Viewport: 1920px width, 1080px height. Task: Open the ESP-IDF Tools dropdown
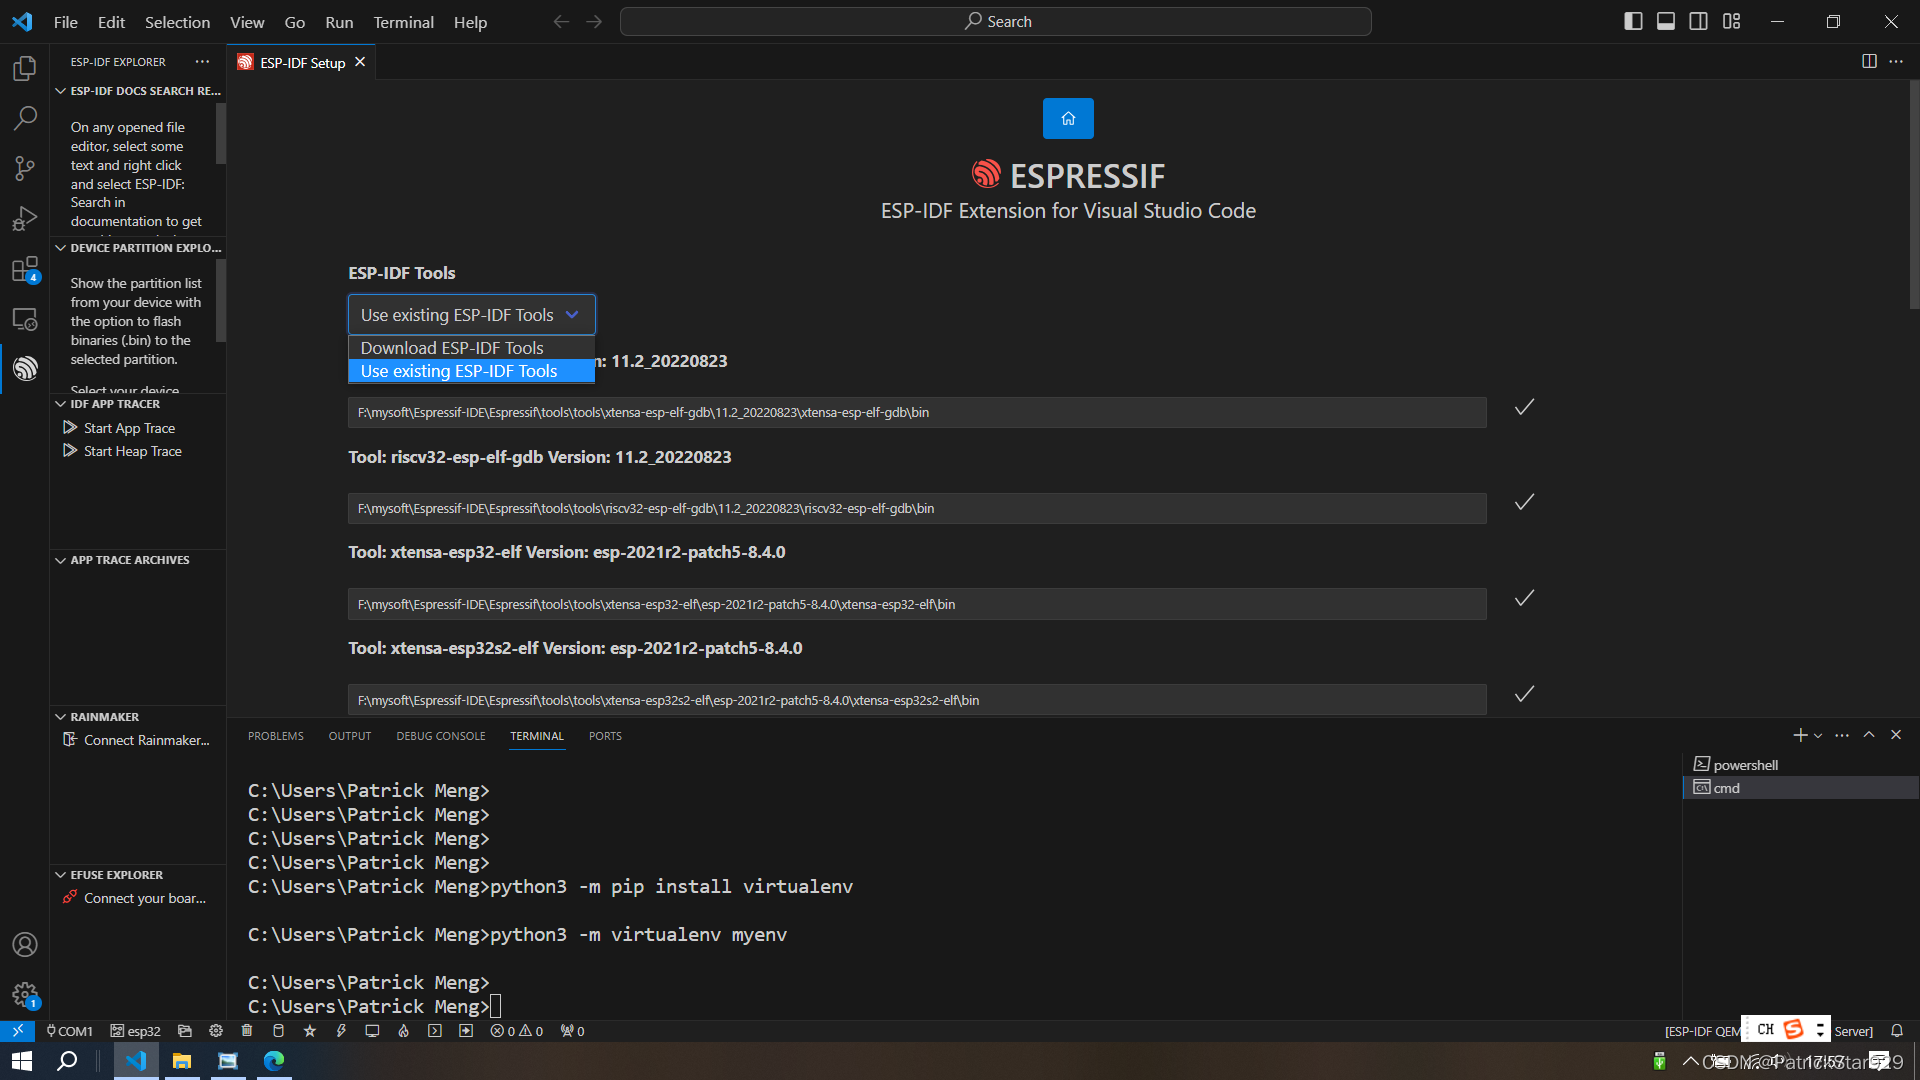pos(471,315)
